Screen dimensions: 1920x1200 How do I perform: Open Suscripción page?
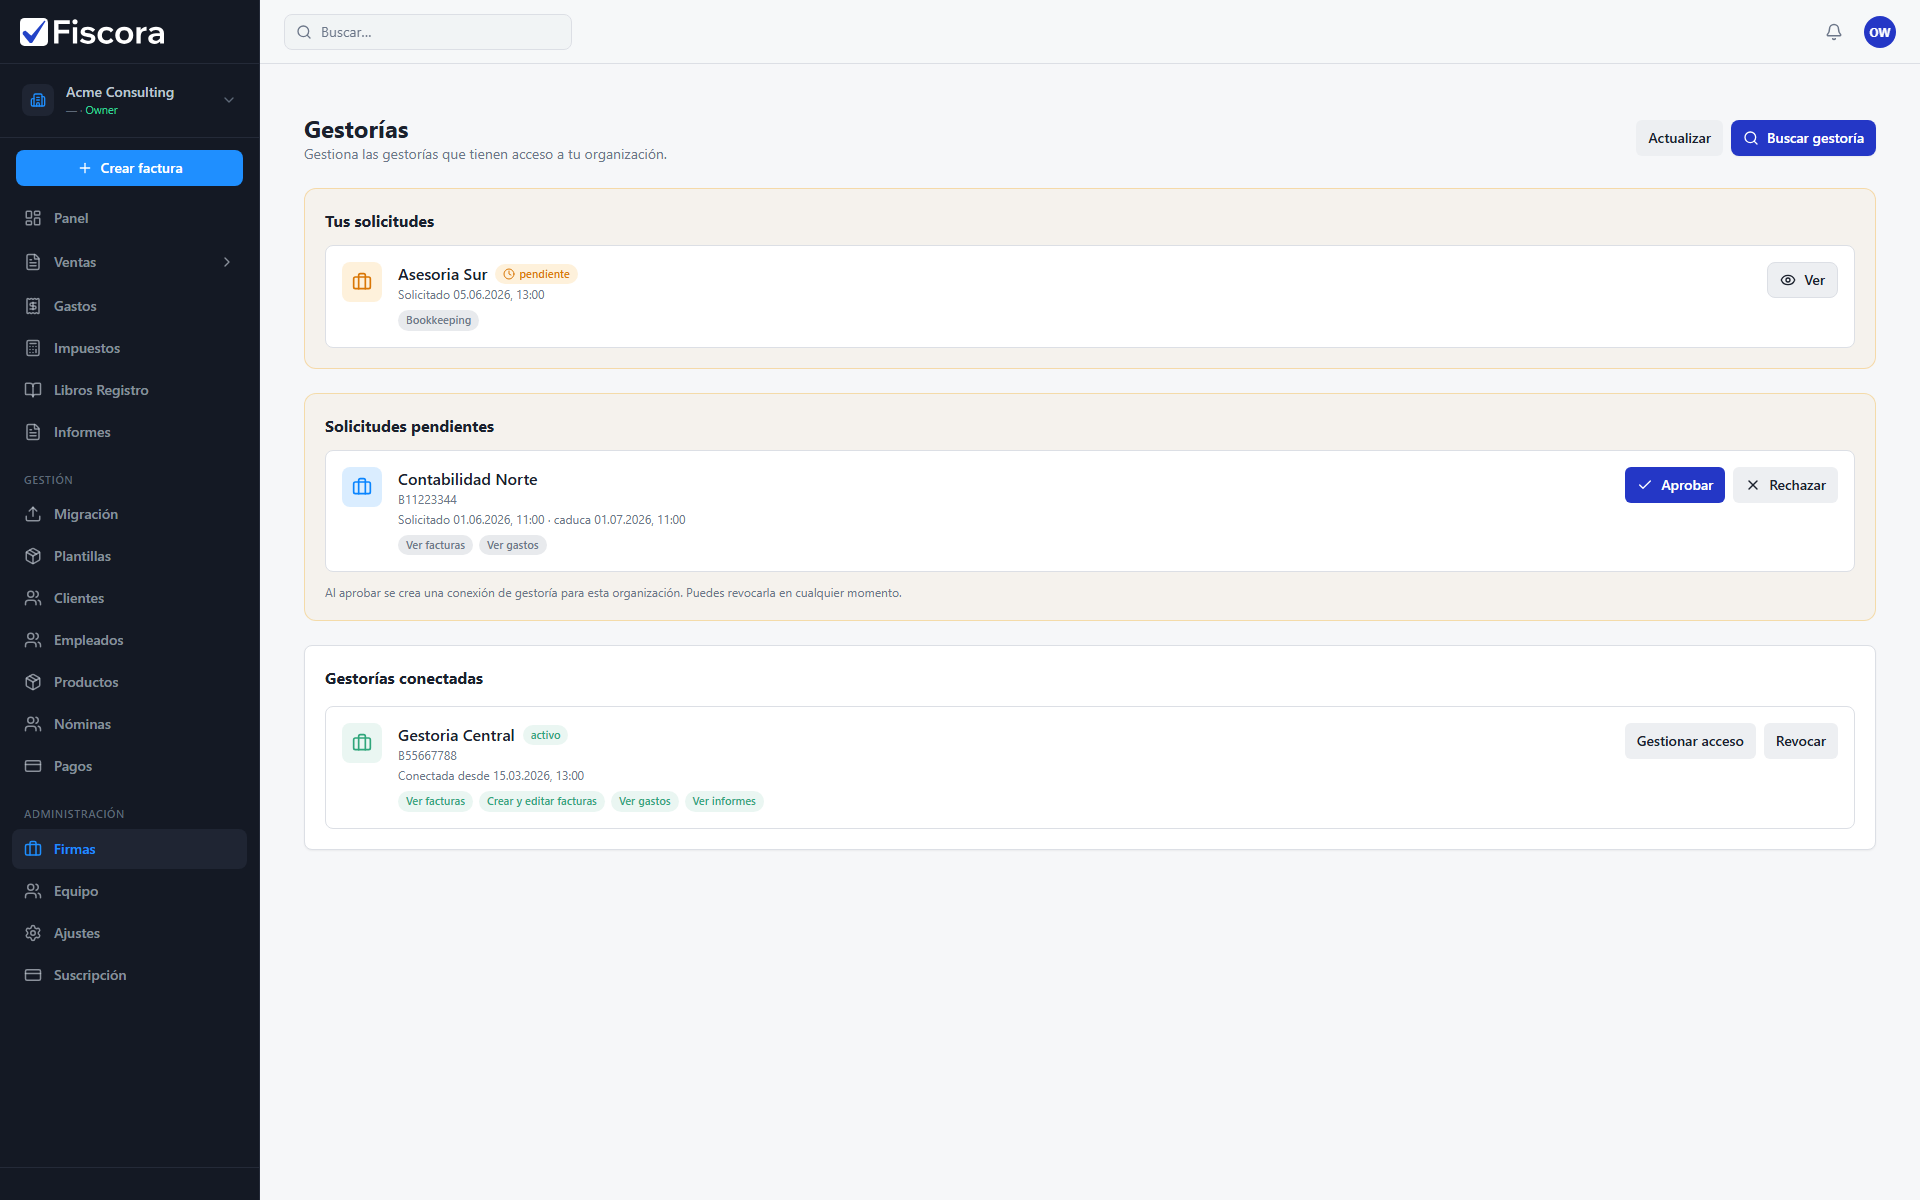point(129,975)
